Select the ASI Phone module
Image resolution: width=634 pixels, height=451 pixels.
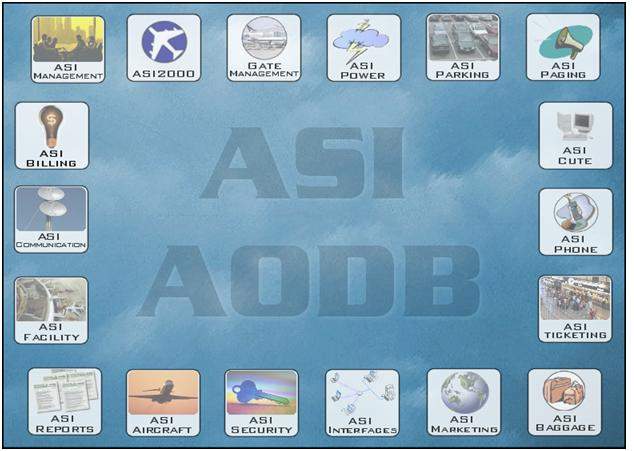[x=575, y=222]
